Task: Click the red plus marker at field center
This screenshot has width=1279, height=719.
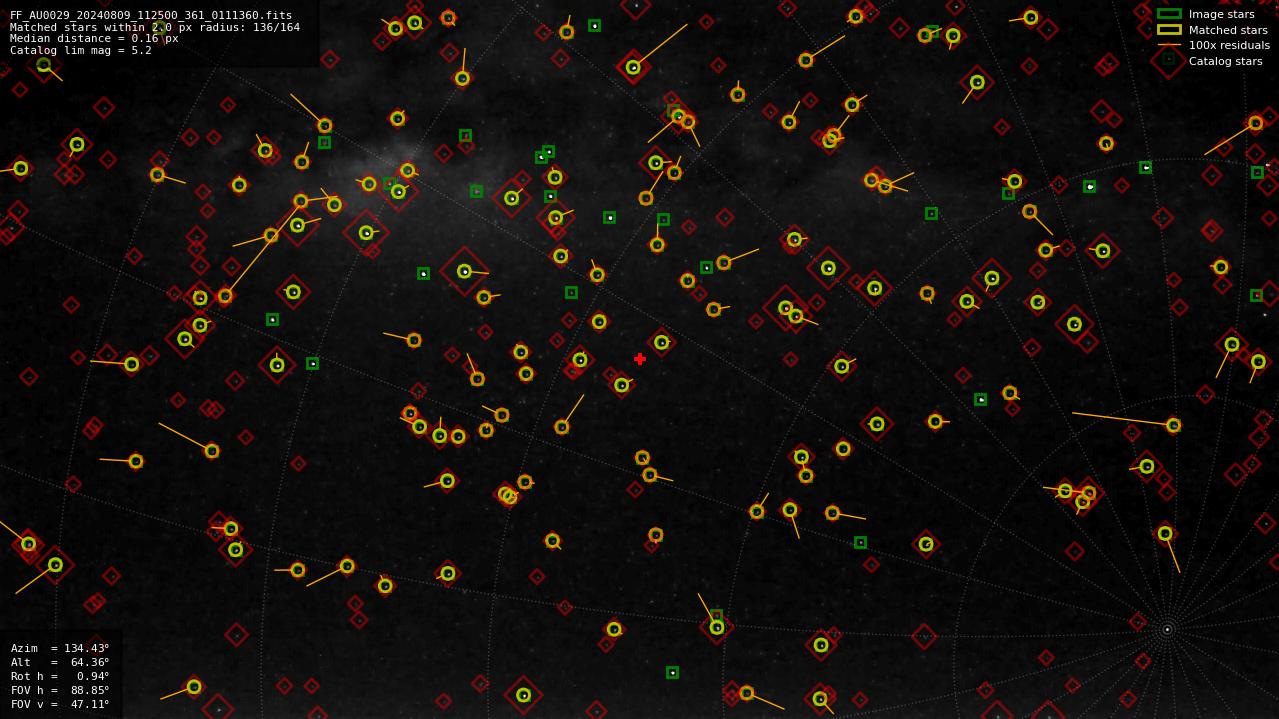Action: [640, 359]
